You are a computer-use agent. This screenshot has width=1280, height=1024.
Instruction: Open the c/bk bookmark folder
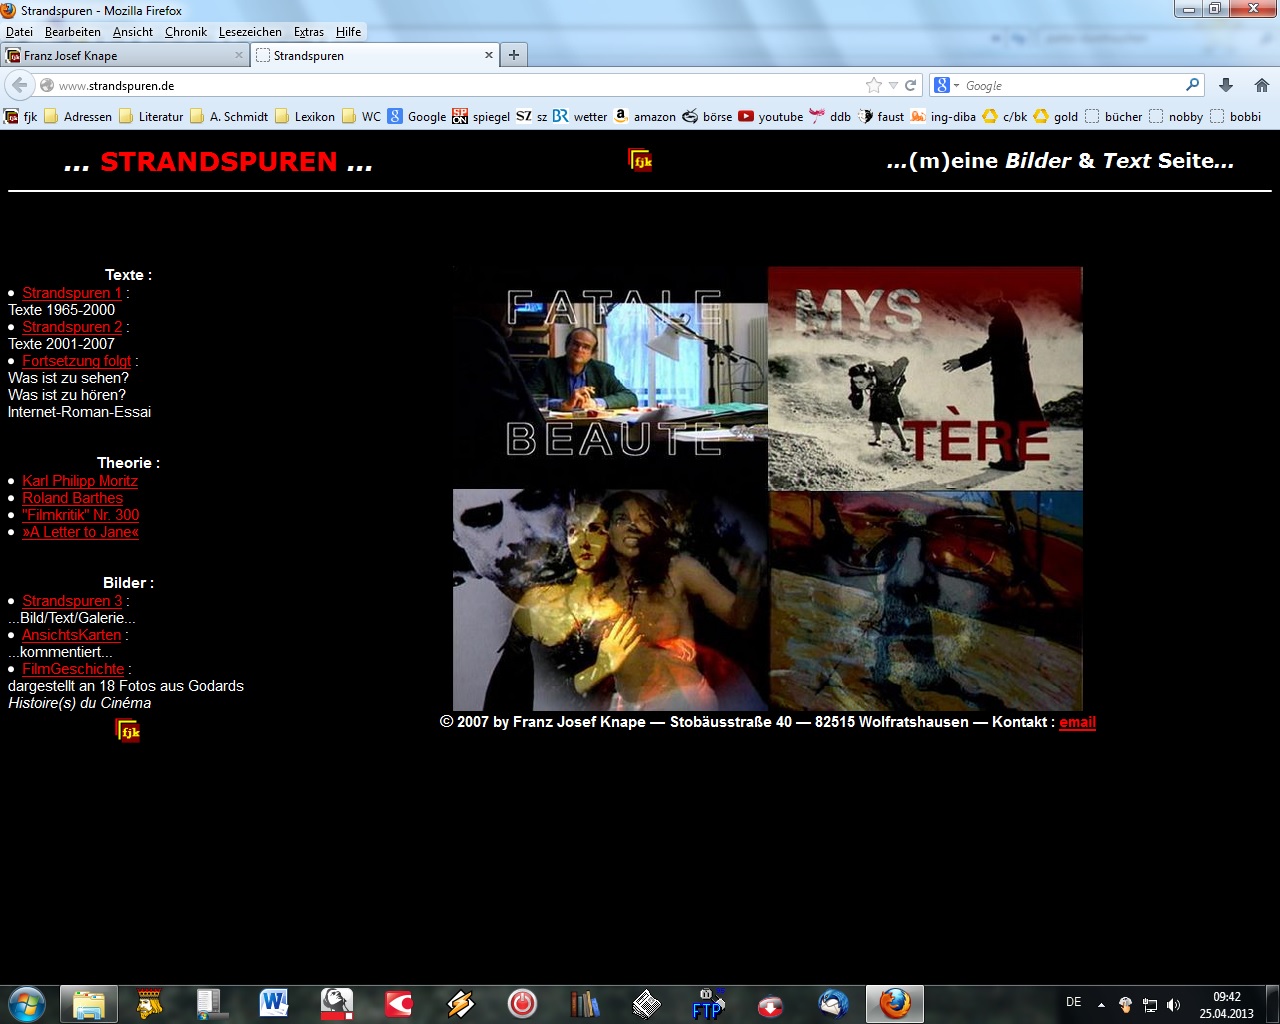1005,116
